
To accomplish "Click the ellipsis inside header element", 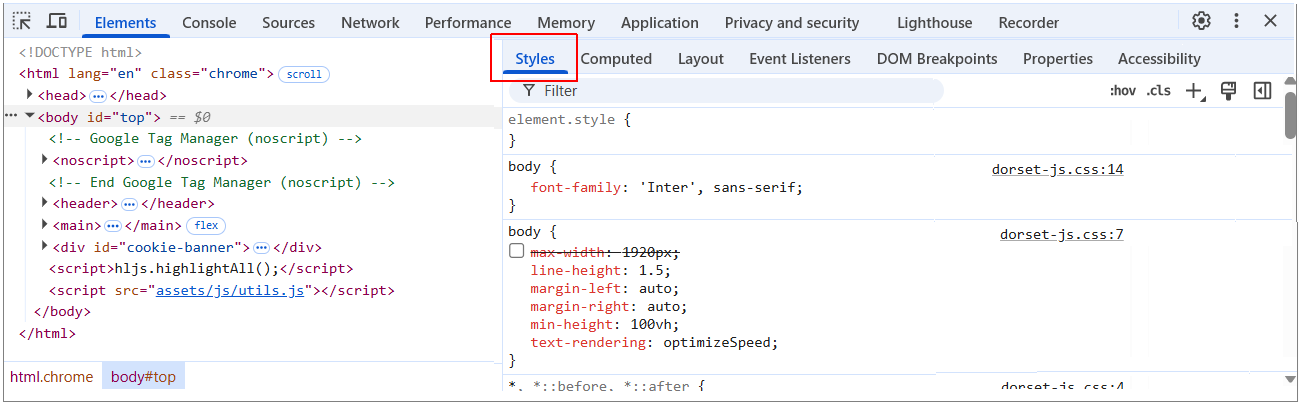I will coord(129,204).
